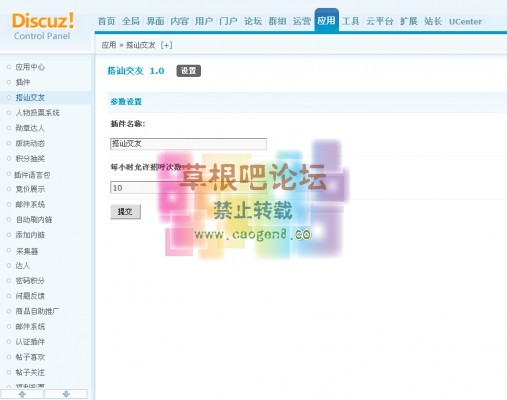
Task: Focus the hourly greeting count field showing 10
Action: click(188, 188)
